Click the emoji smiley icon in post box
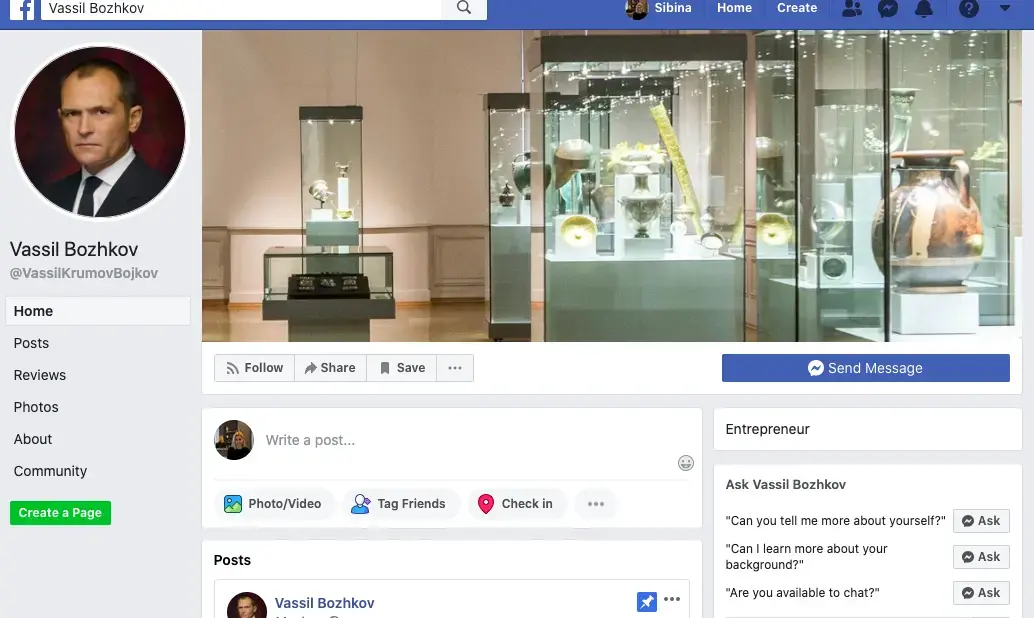The width and height of the screenshot is (1034, 618). click(686, 463)
